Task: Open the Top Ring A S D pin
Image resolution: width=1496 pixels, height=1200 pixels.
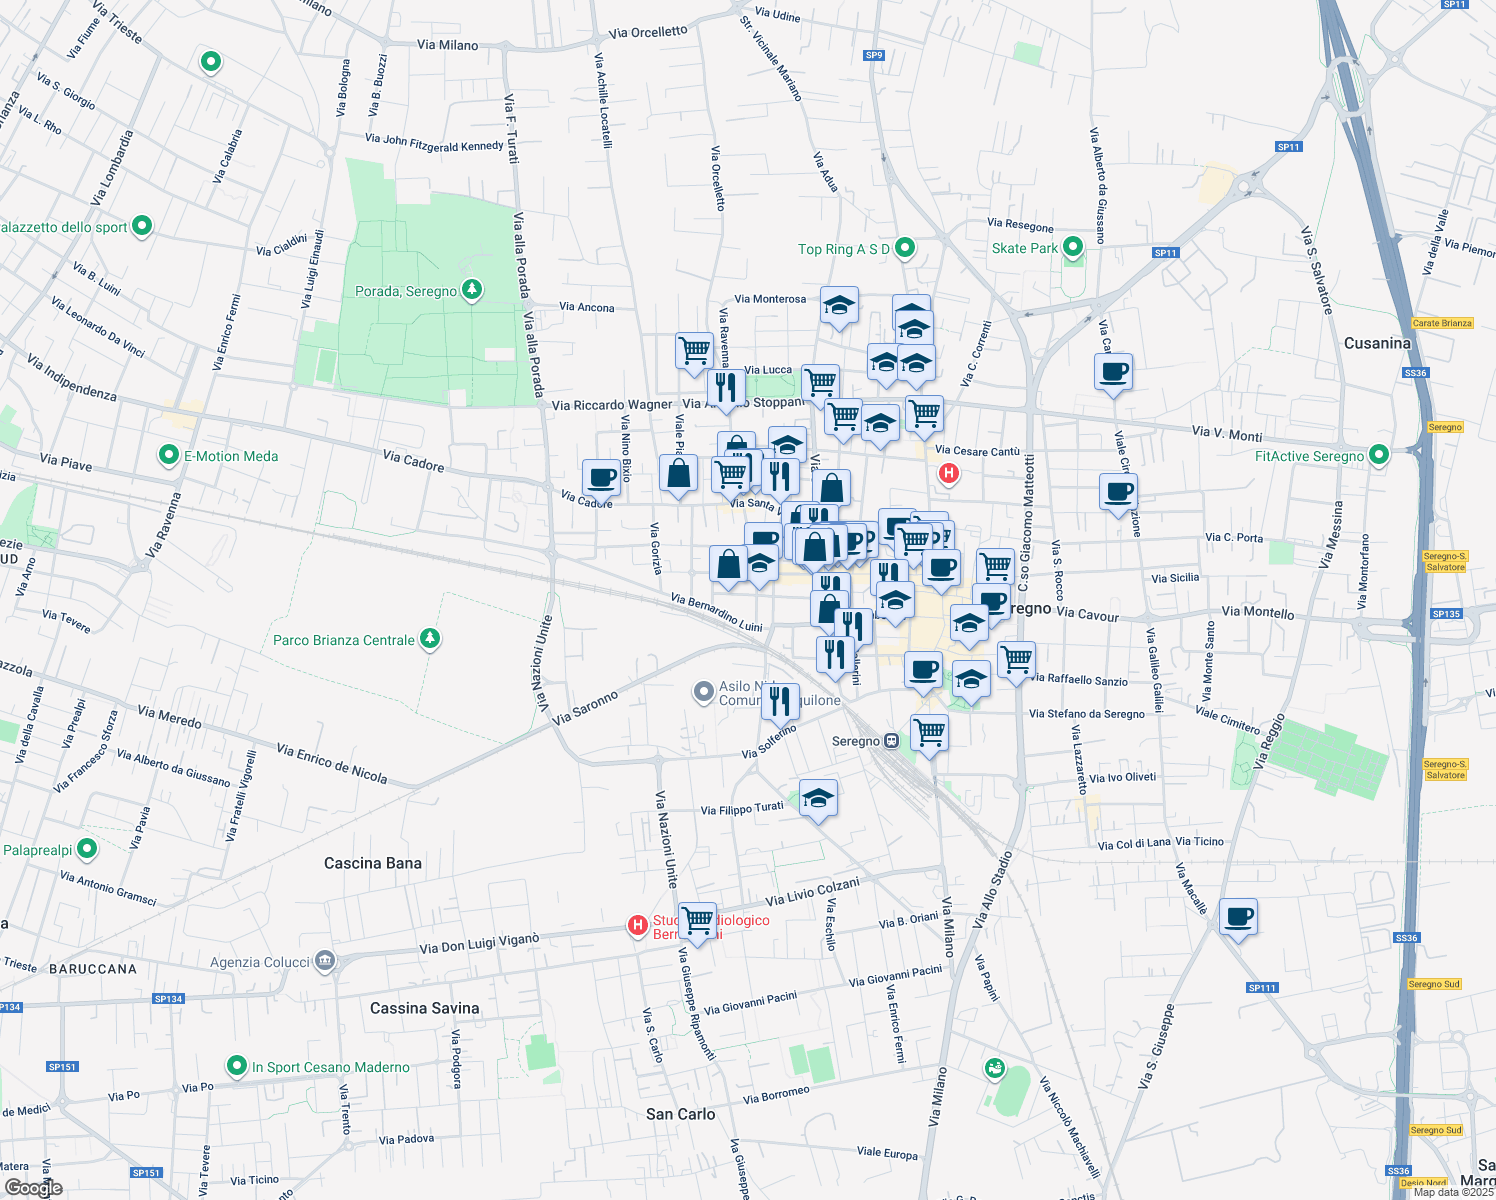Action: pos(905,248)
